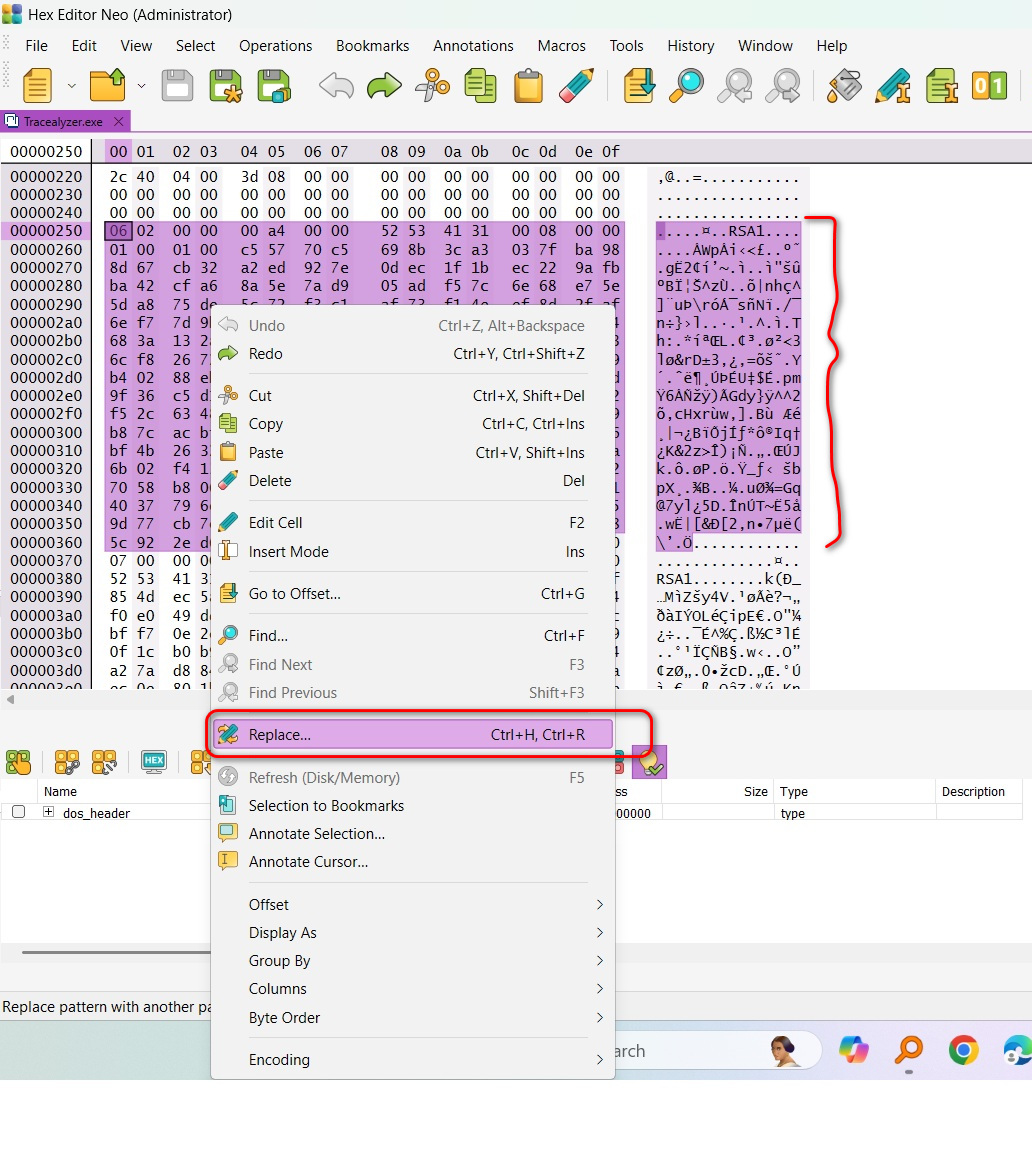Choose Go to Offset... in context menu
The height and width of the screenshot is (1169, 1032).
click(413, 593)
